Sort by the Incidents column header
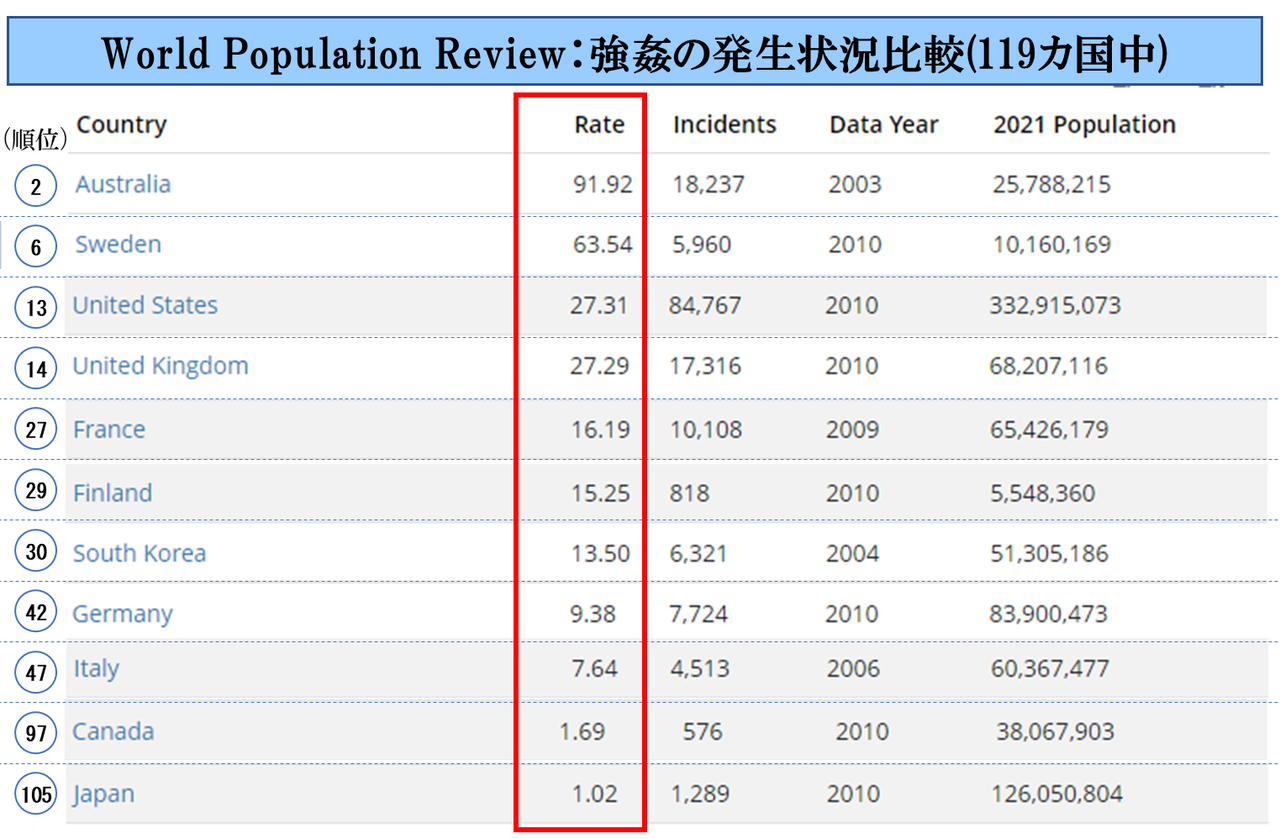The height and width of the screenshot is (839, 1280). point(724,125)
